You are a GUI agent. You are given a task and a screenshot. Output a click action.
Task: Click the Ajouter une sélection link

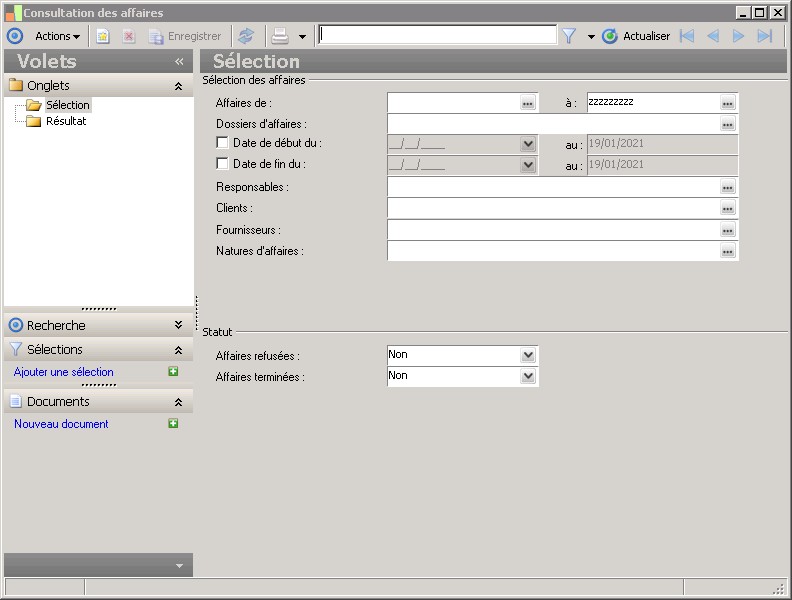click(x=64, y=372)
